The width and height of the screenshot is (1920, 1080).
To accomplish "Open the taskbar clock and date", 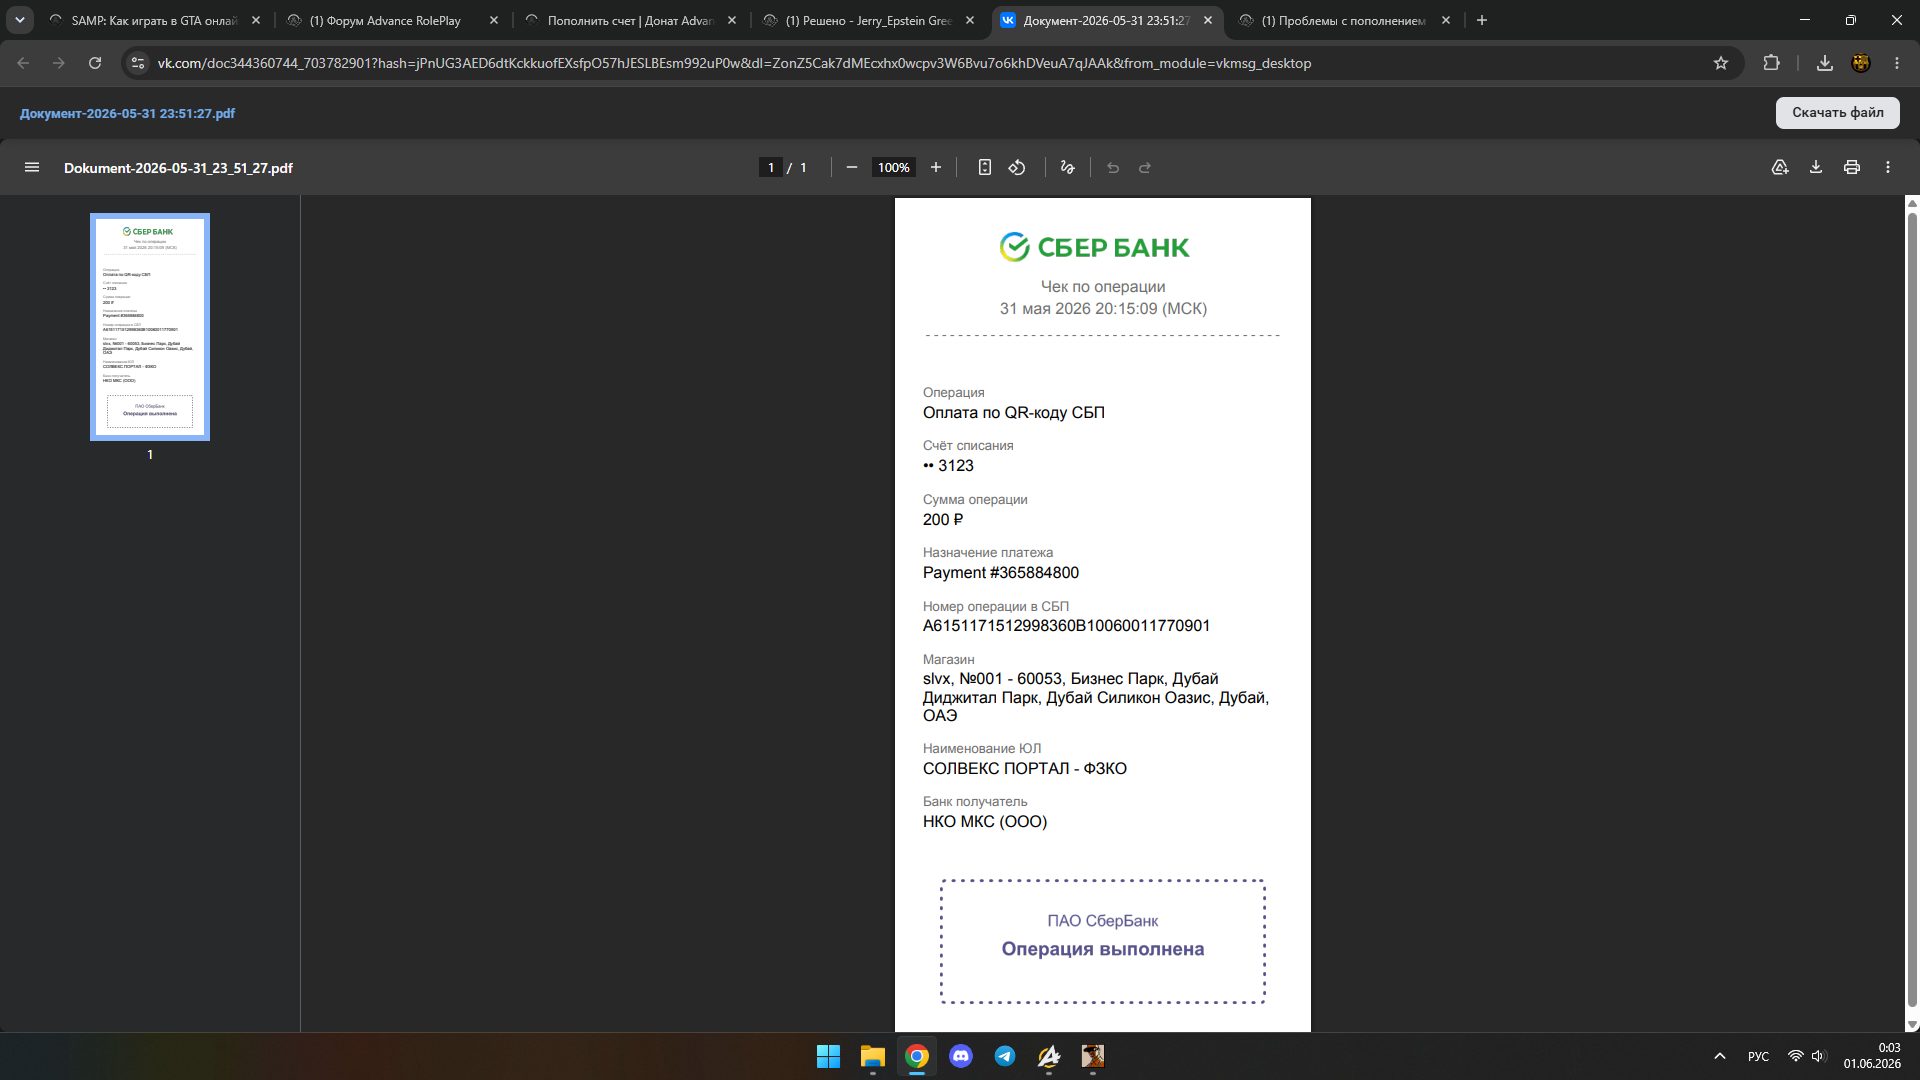I will [1872, 1056].
